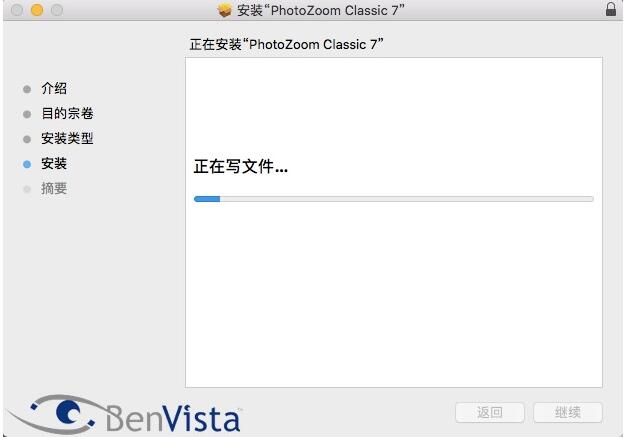Image resolution: width=629 pixels, height=437 pixels.
Task: Click the yellow minimize window button
Action: (37, 10)
